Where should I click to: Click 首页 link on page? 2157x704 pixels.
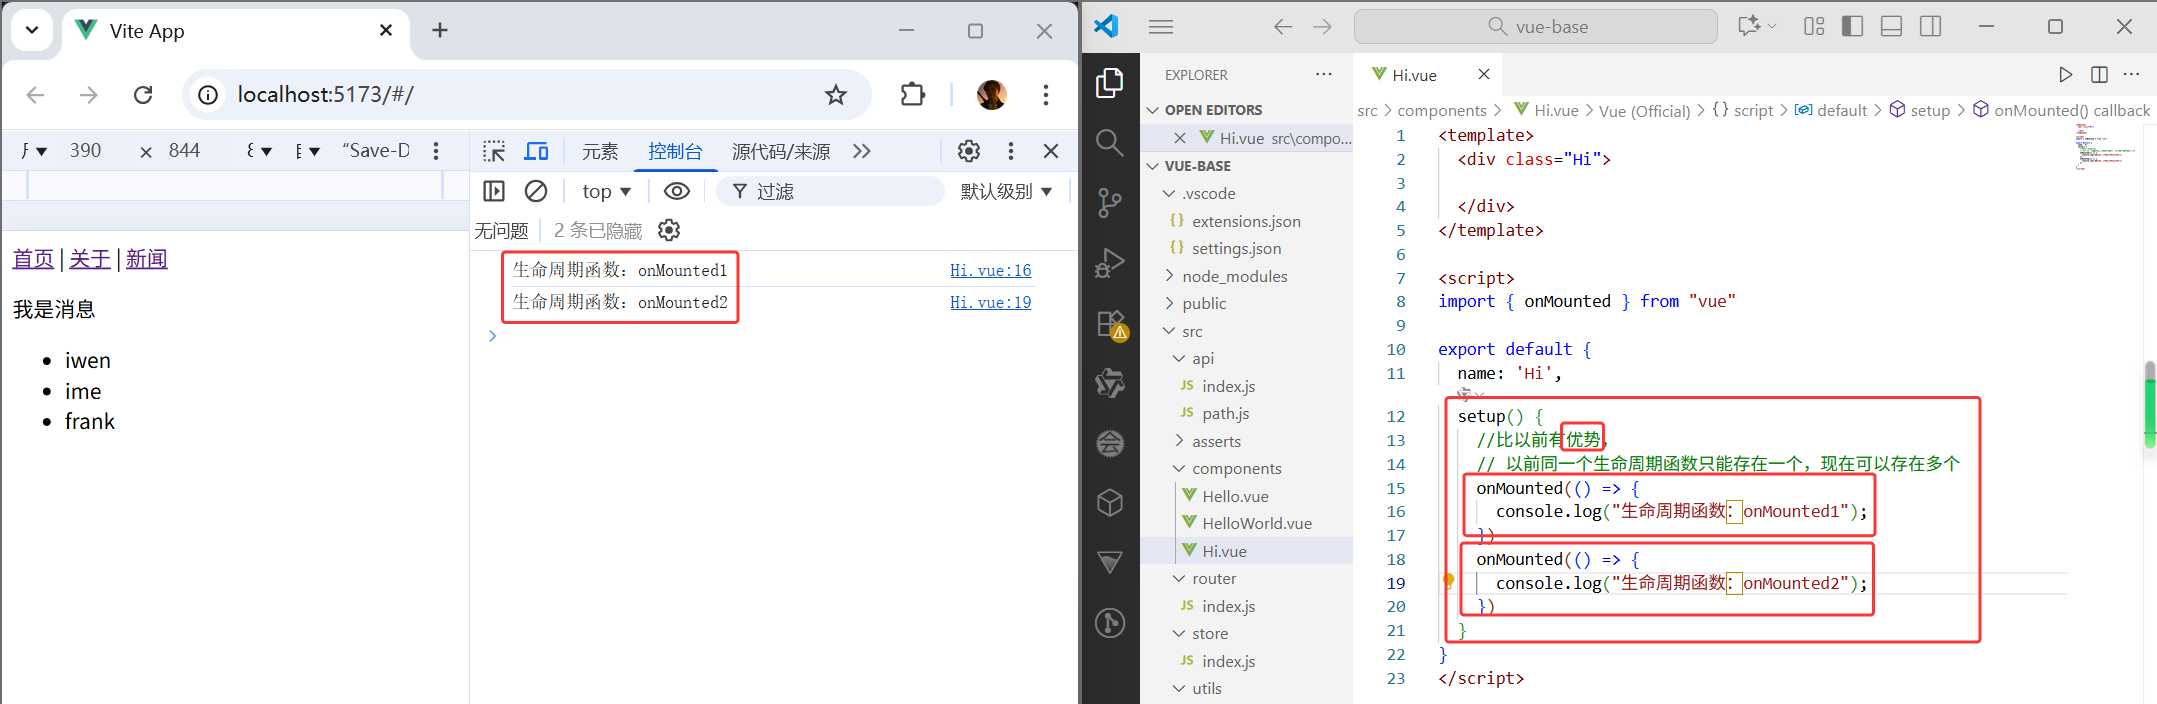pos(33,259)
